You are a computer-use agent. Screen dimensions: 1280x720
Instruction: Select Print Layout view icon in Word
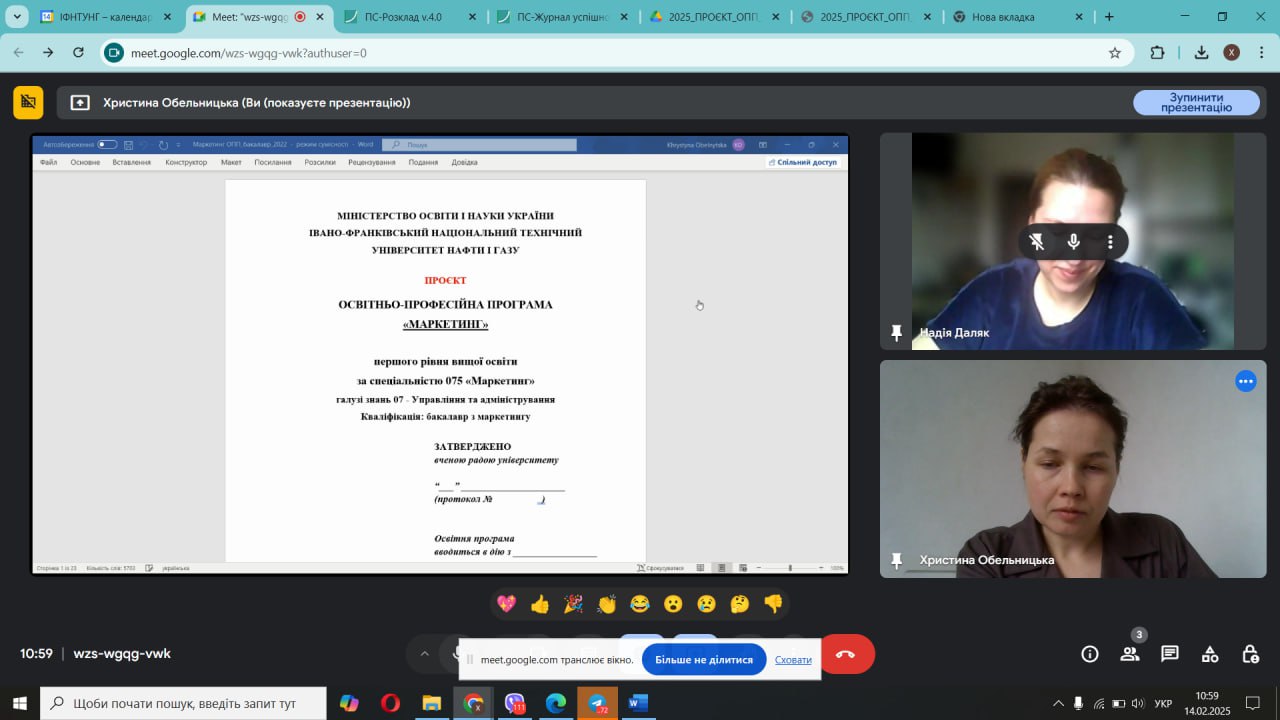click(721, 567)
